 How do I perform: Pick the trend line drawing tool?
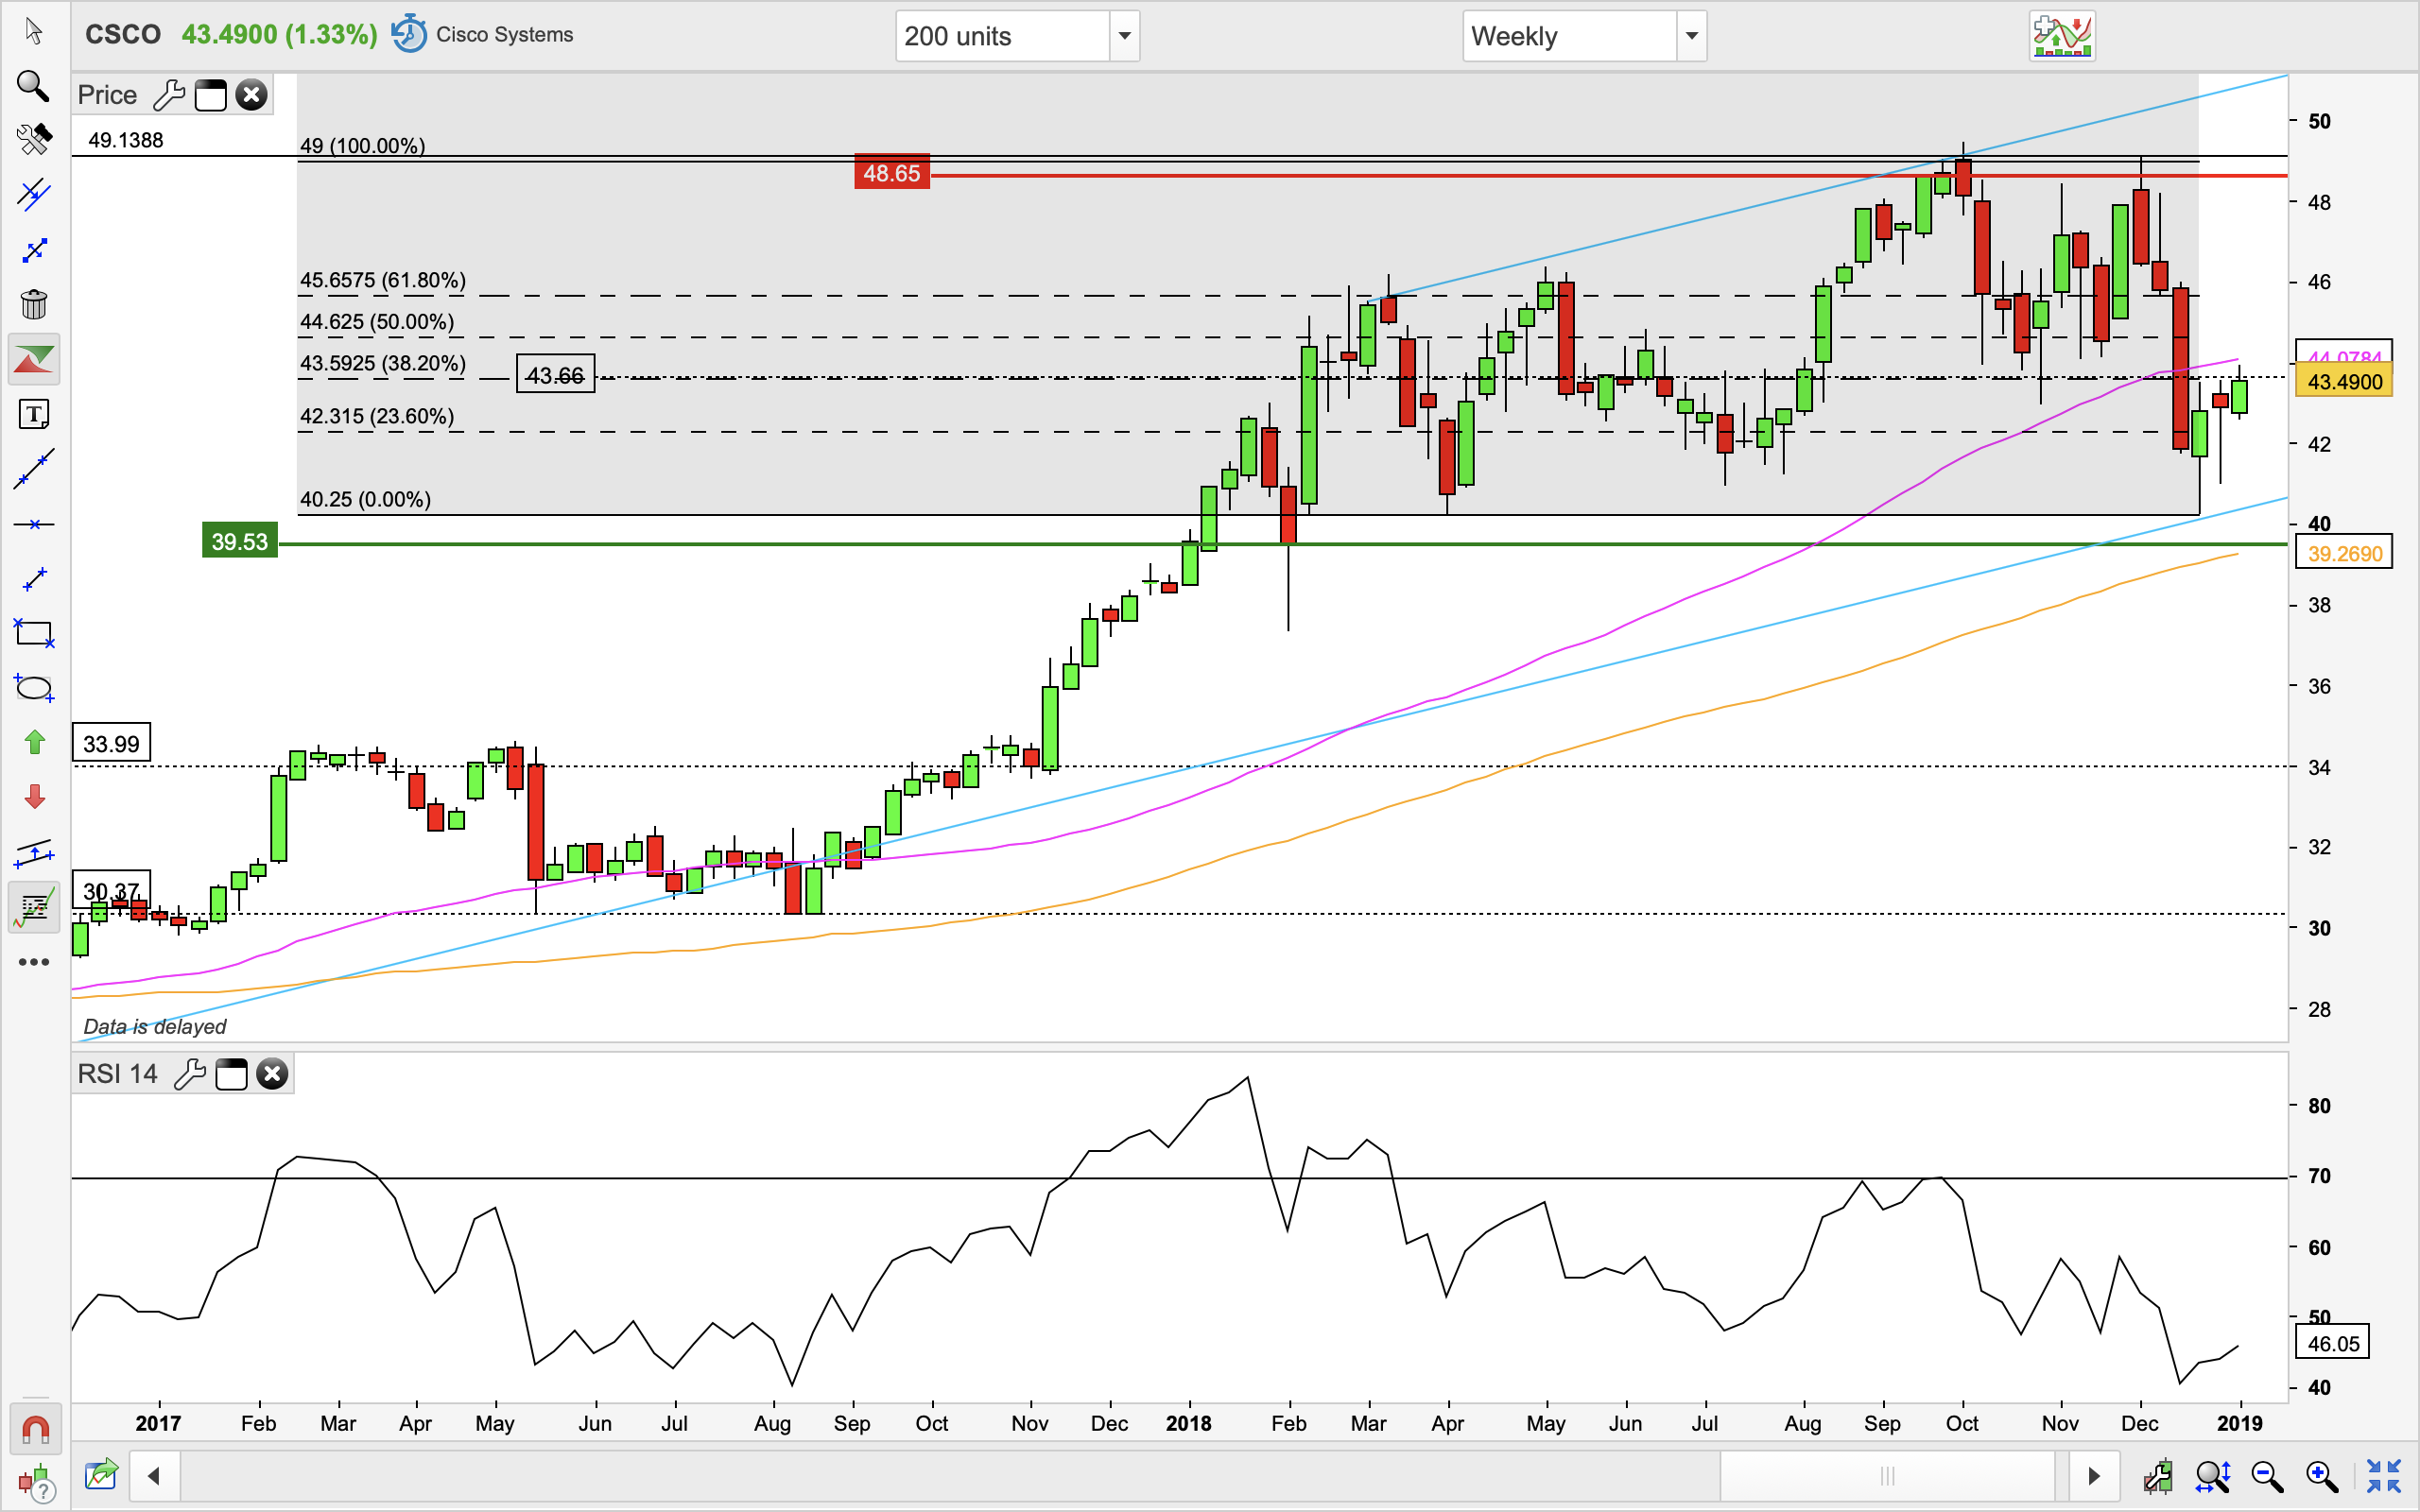coord(34,469)
